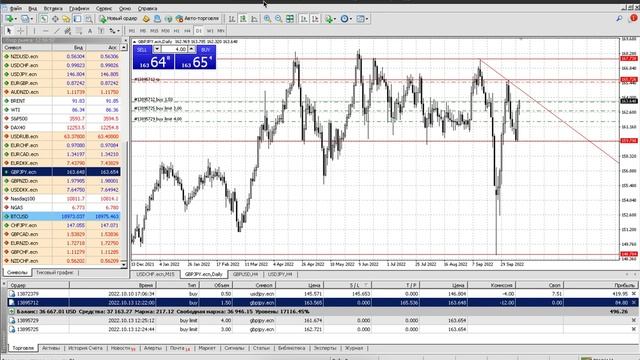Switch chart to line chart
Image resolution: width=640 pixels, height=360 pixels.
(254, 19)
